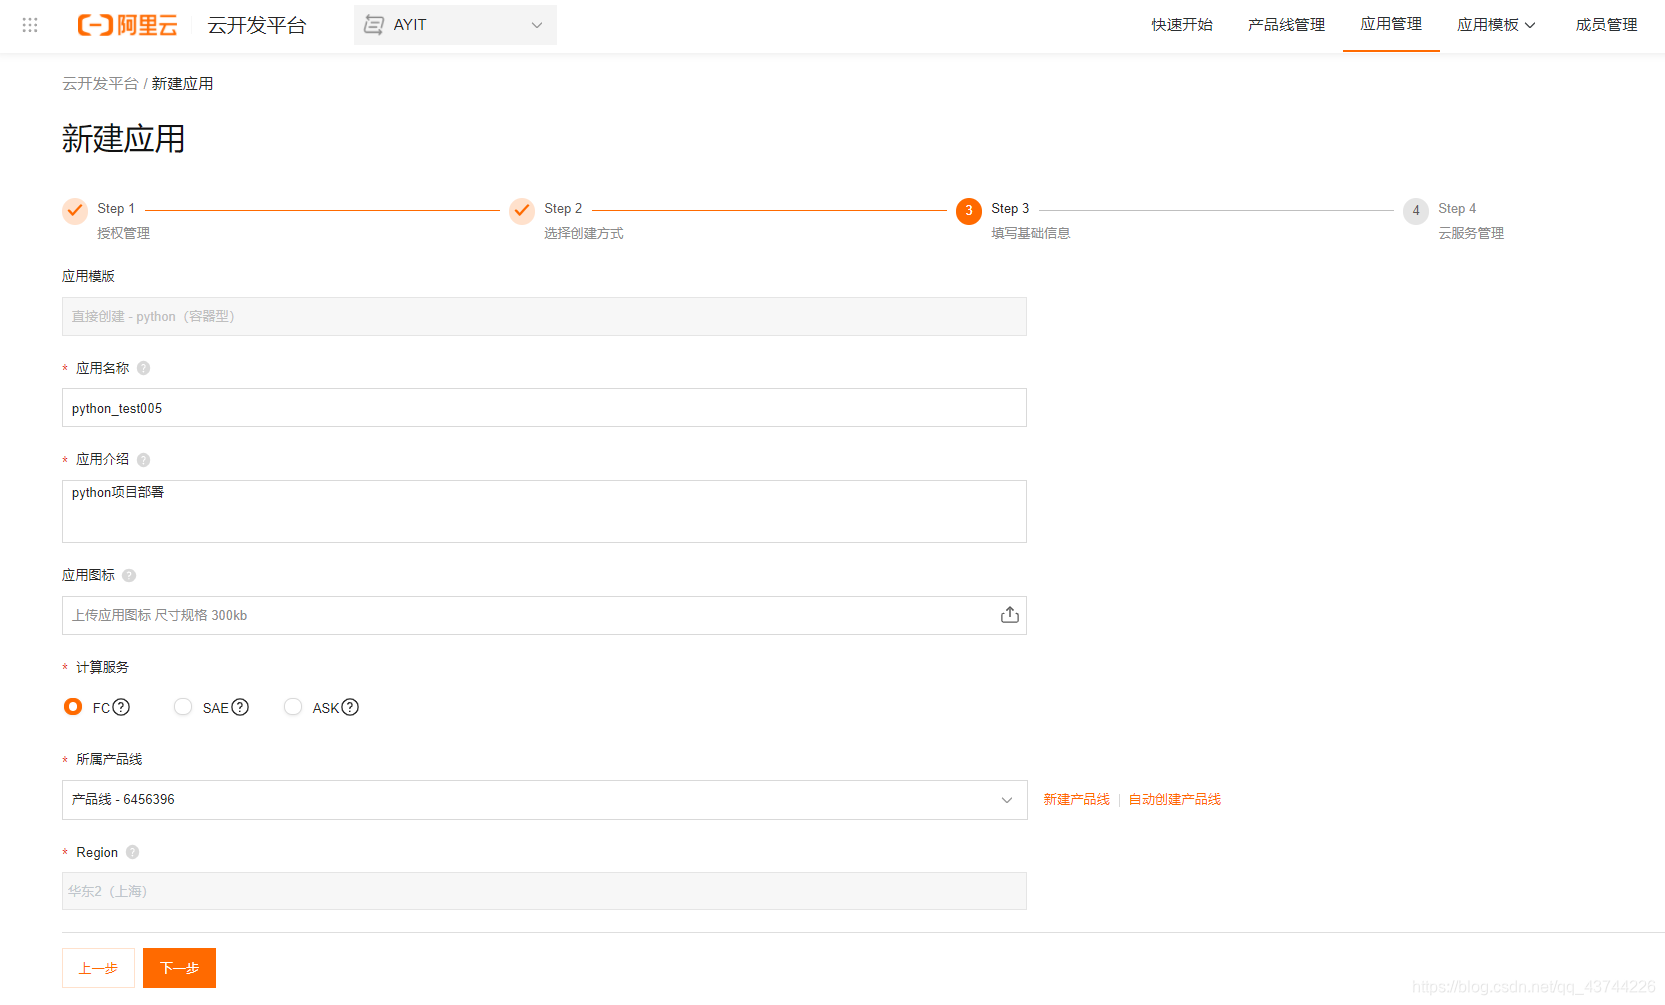Select the SAE compute service radio
The width and height of the screenshot is (1665, 1005).
[x=183, y=707]
